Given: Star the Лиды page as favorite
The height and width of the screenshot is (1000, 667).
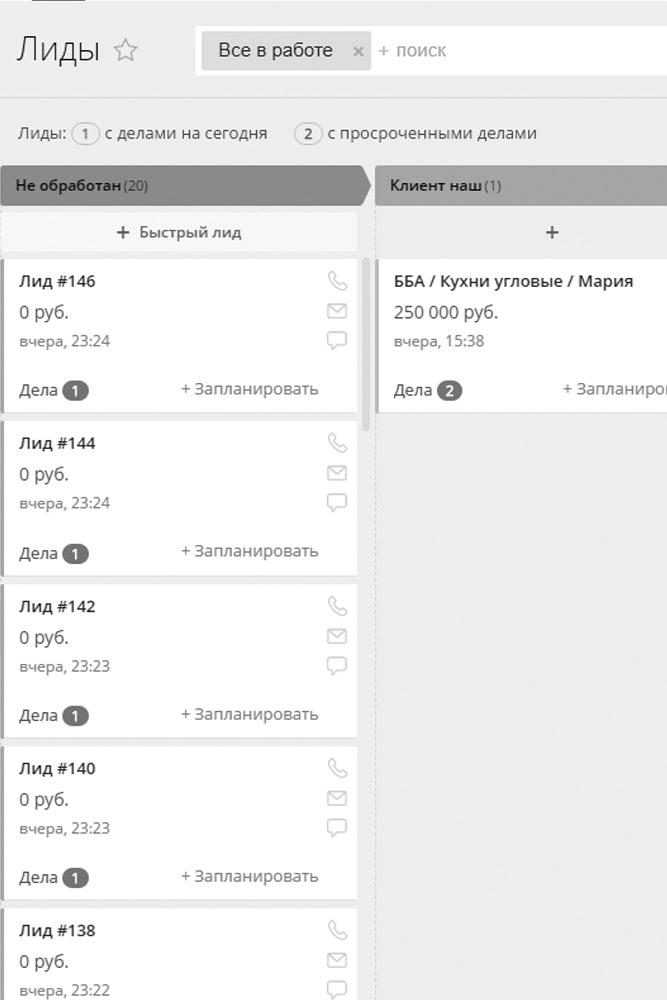Looking at the screenshot, I should point(126,51).
